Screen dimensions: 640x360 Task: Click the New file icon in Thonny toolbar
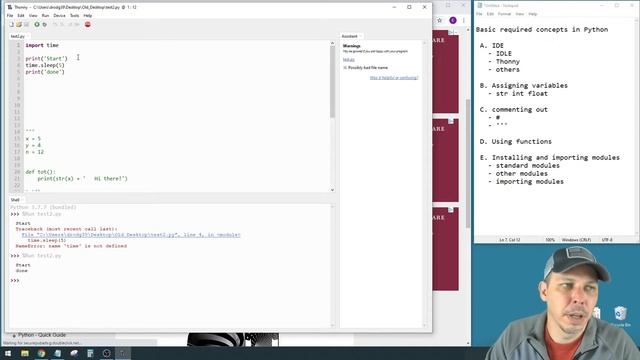[x=11, y=24]
